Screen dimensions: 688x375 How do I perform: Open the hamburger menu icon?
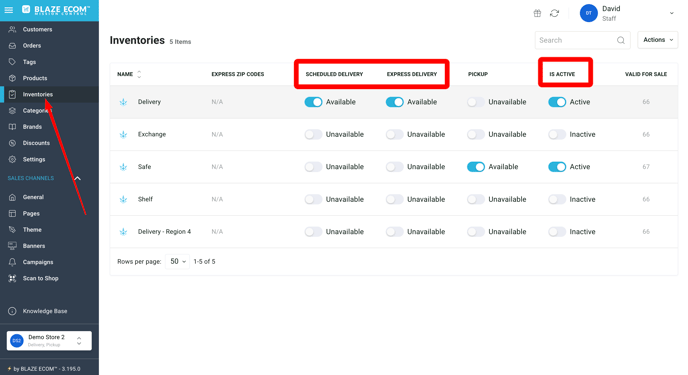[9, 10]
